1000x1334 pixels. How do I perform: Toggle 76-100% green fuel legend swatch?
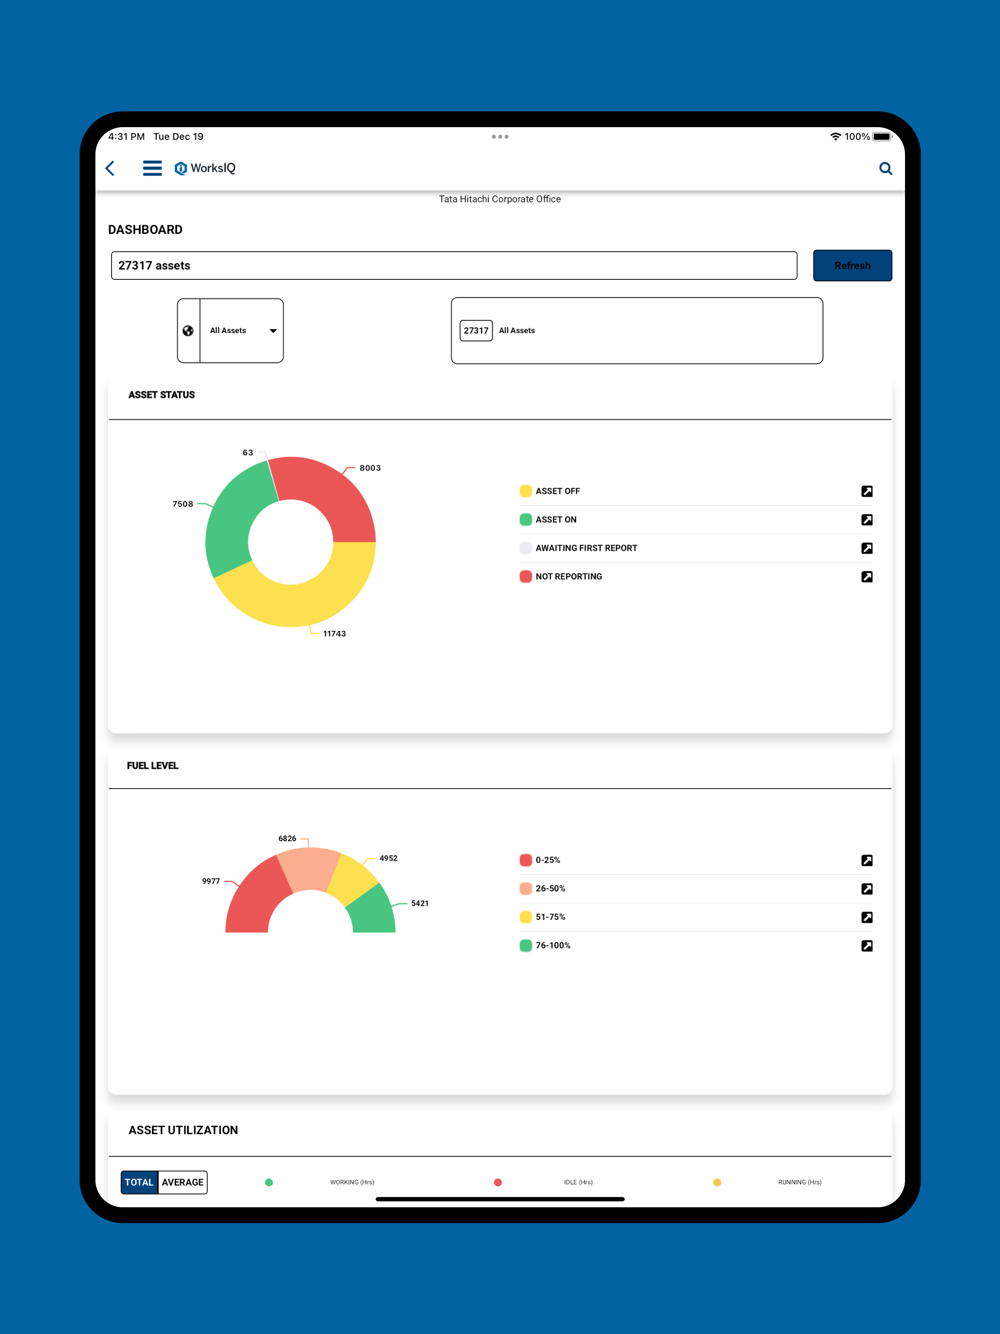[x=526, y=946]
